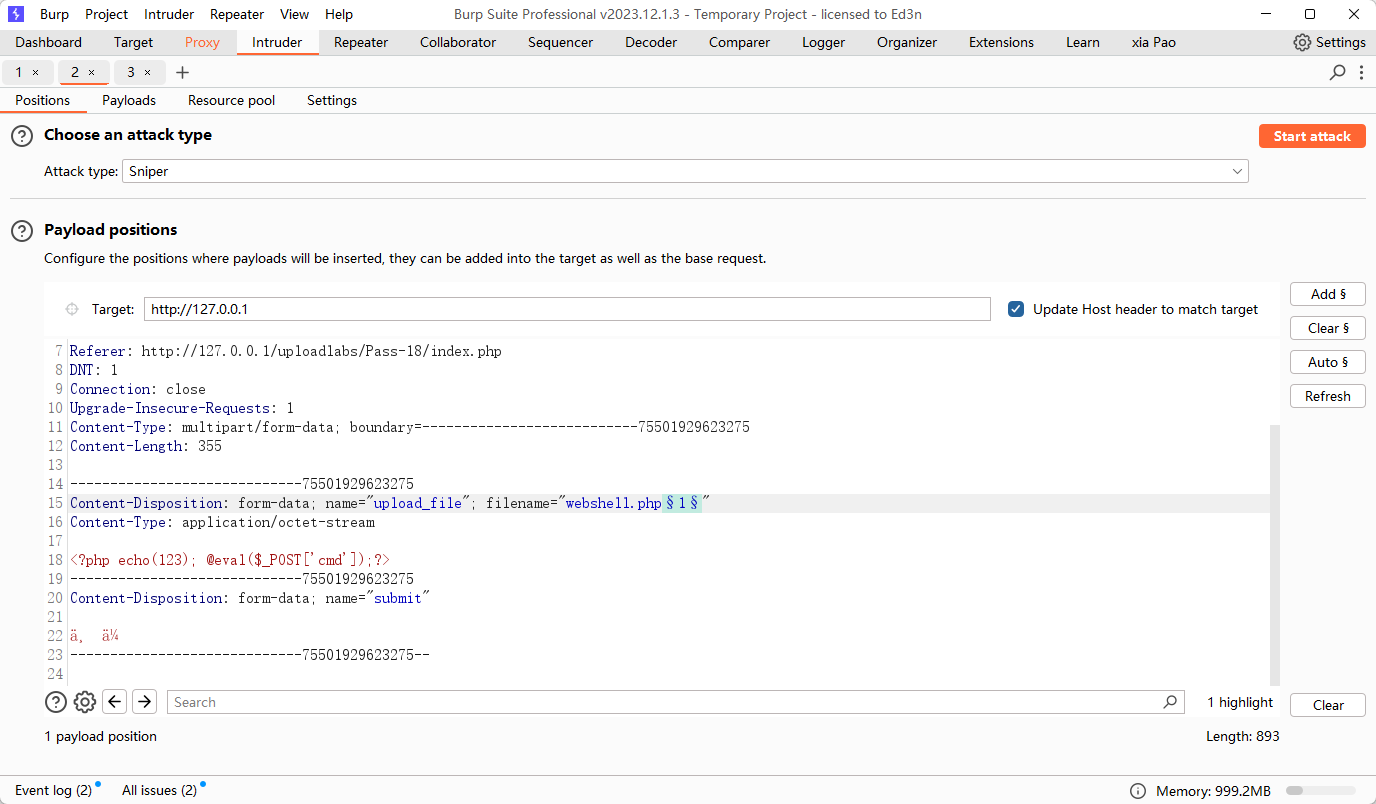The image size is (1376, 804).
Task: Close Intruder tab 2
Action: click(92, 72)
